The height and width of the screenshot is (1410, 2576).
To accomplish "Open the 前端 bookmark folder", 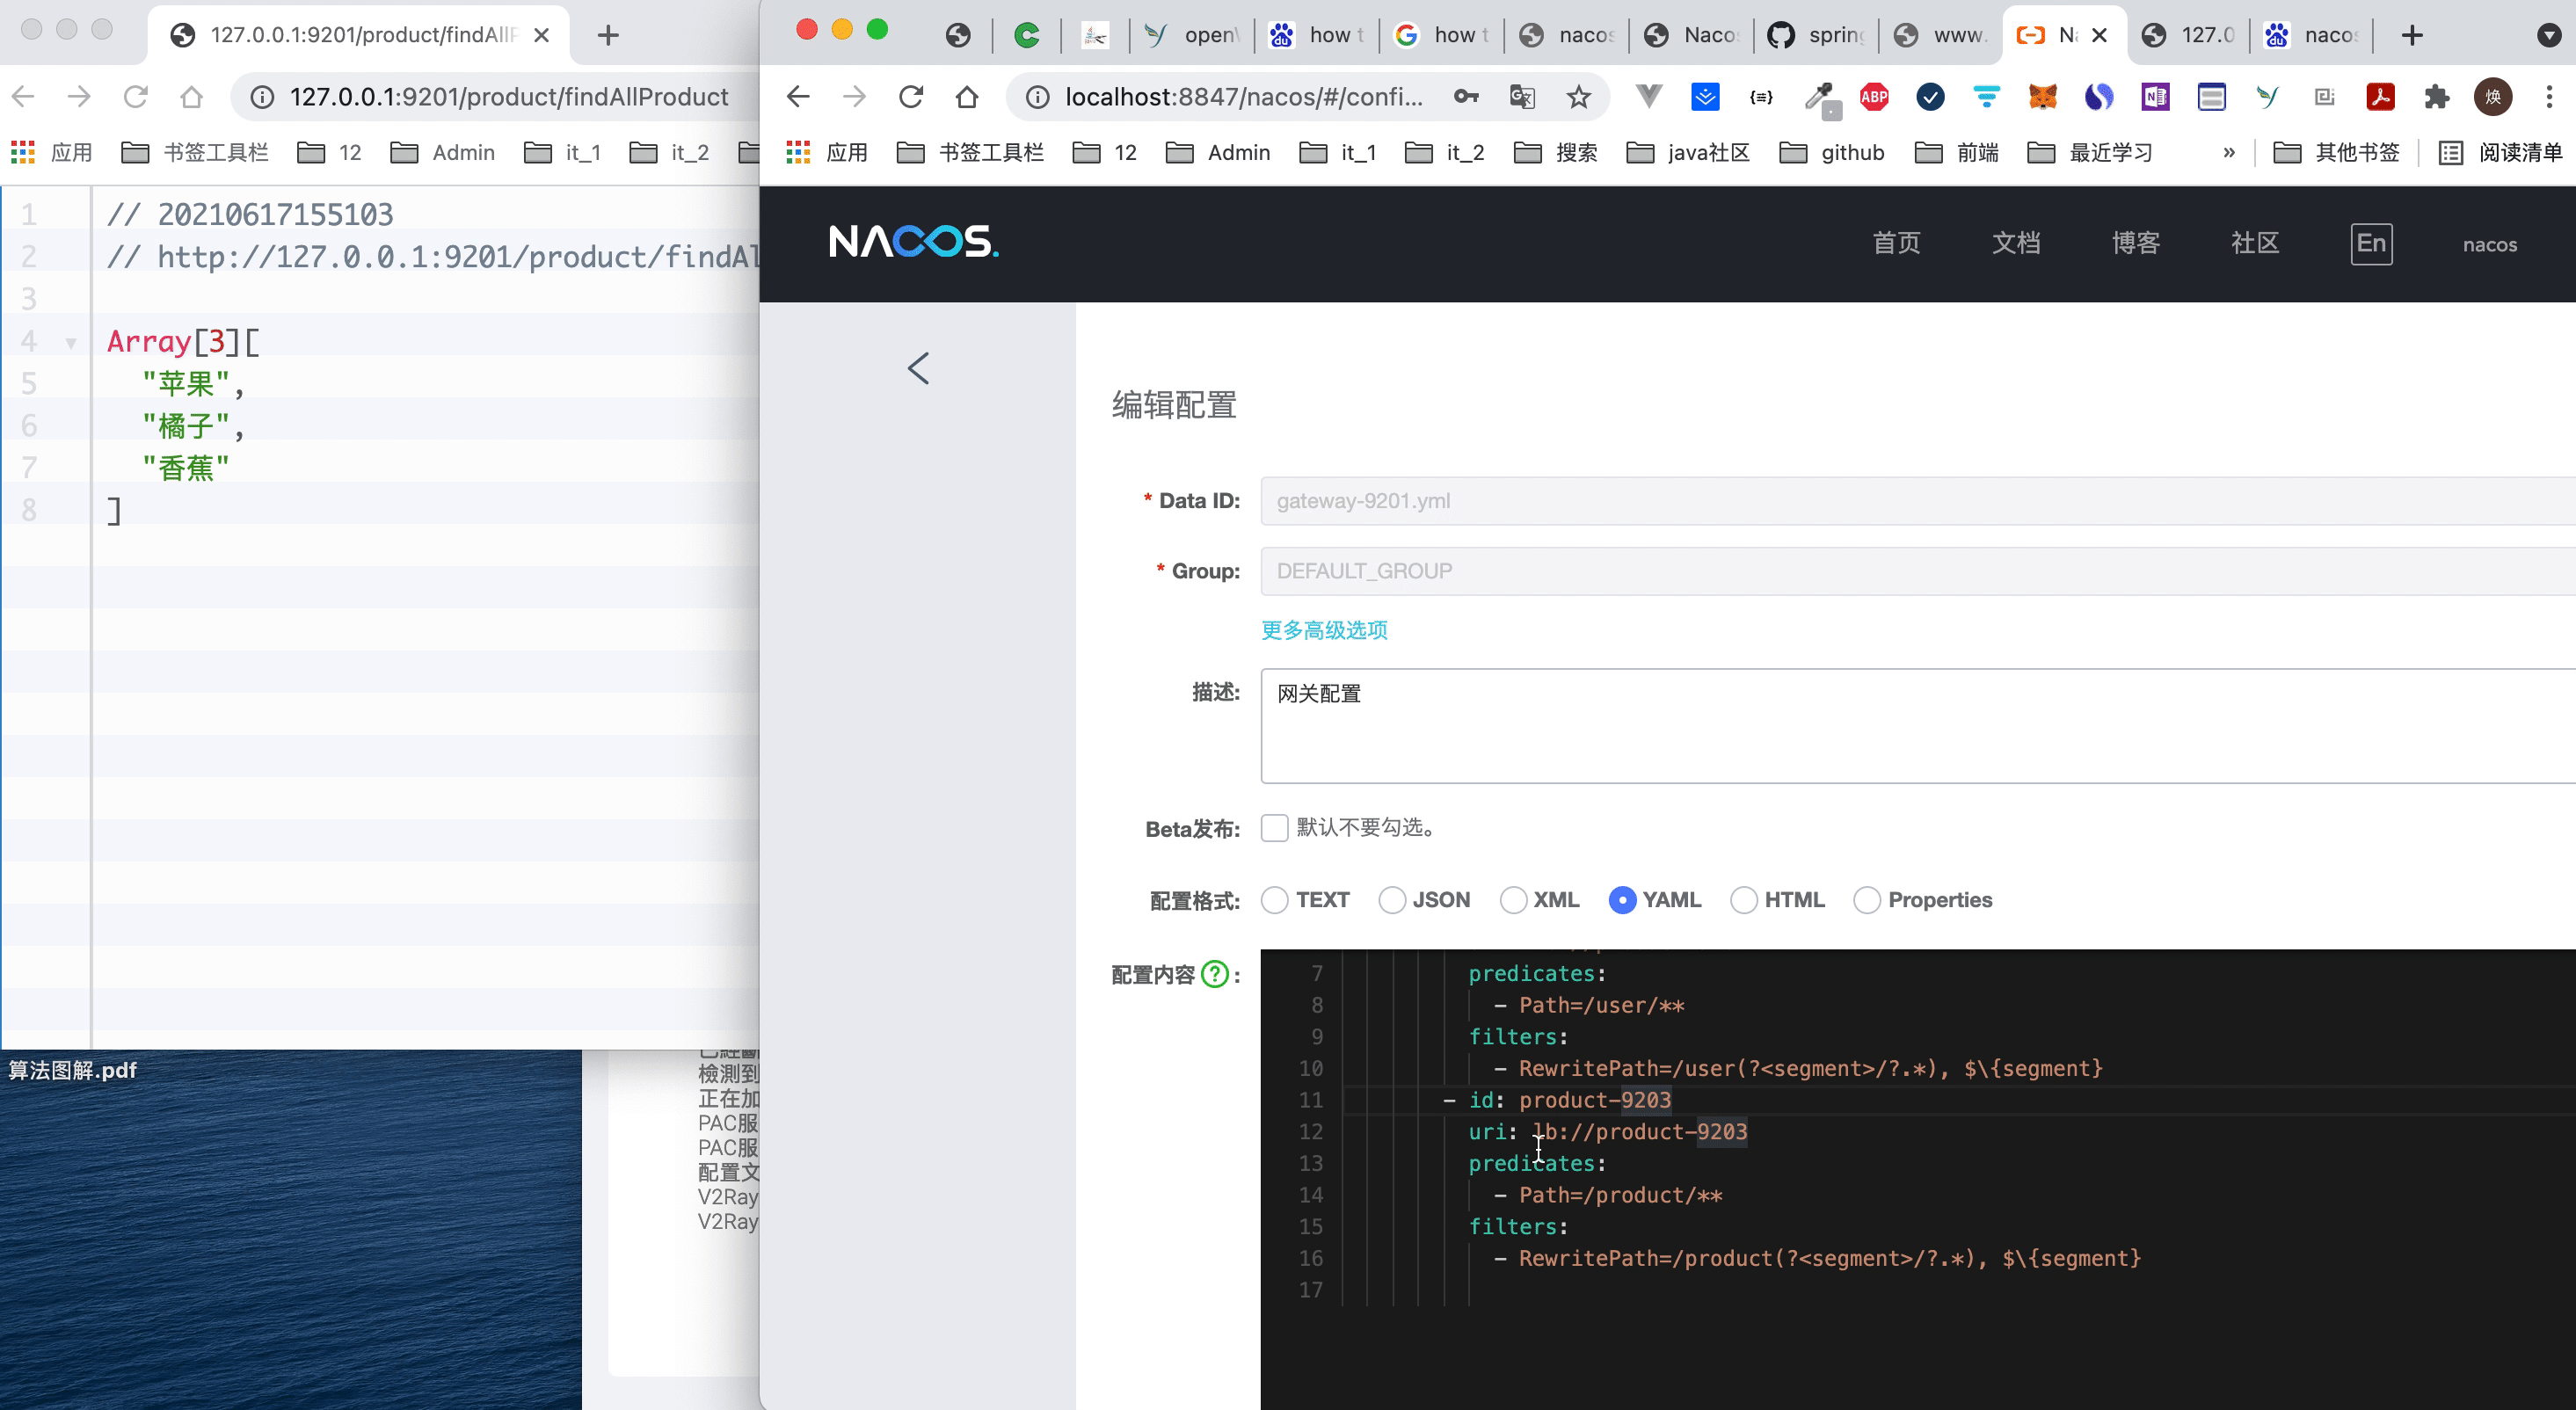I will 1956,152.
